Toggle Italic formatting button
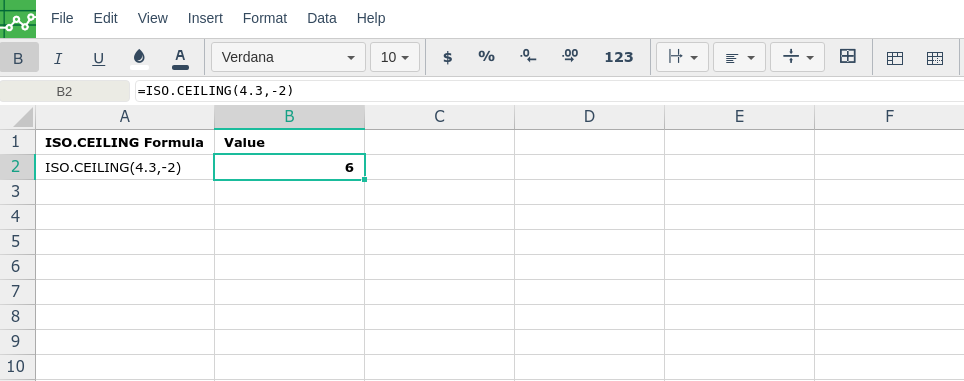 pyautogui.click(x=58, y=58)
